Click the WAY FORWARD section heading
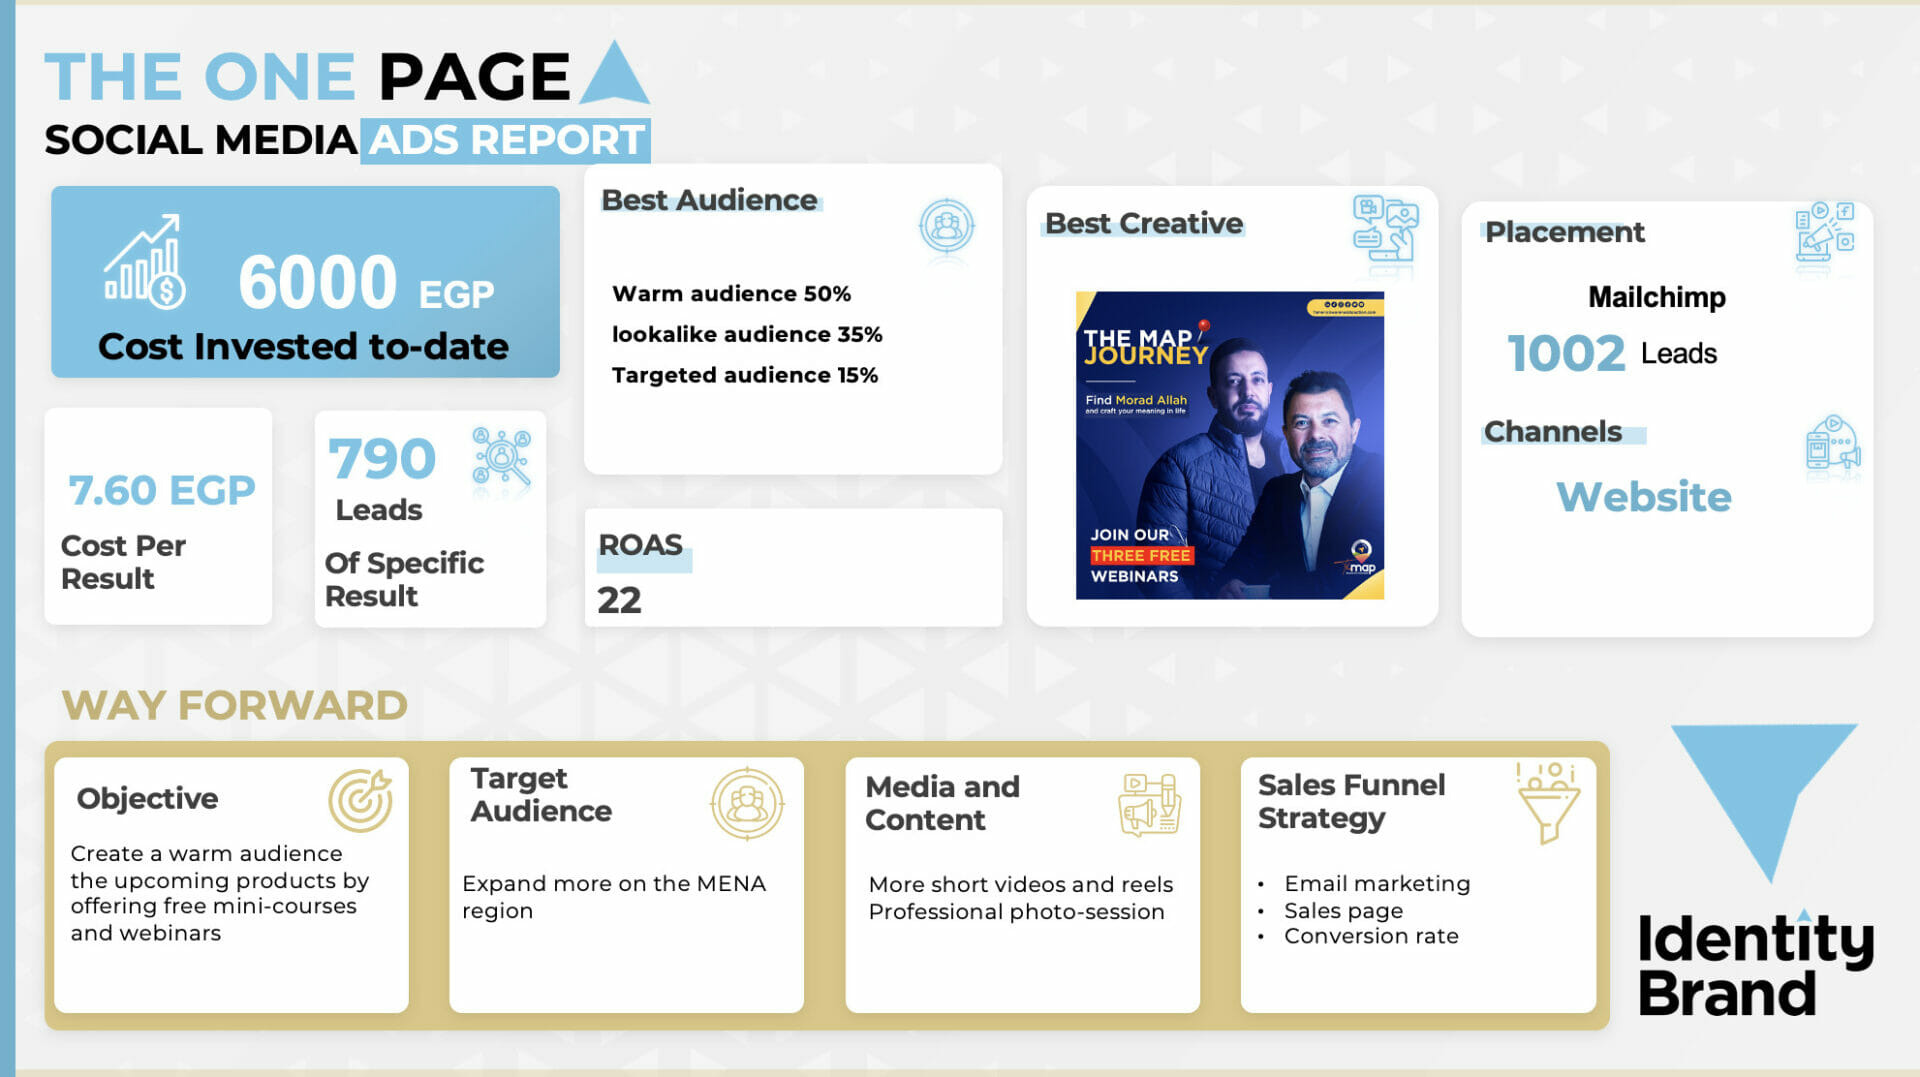Screen dimensions: 1920x1077 click(x=235, y=706)
